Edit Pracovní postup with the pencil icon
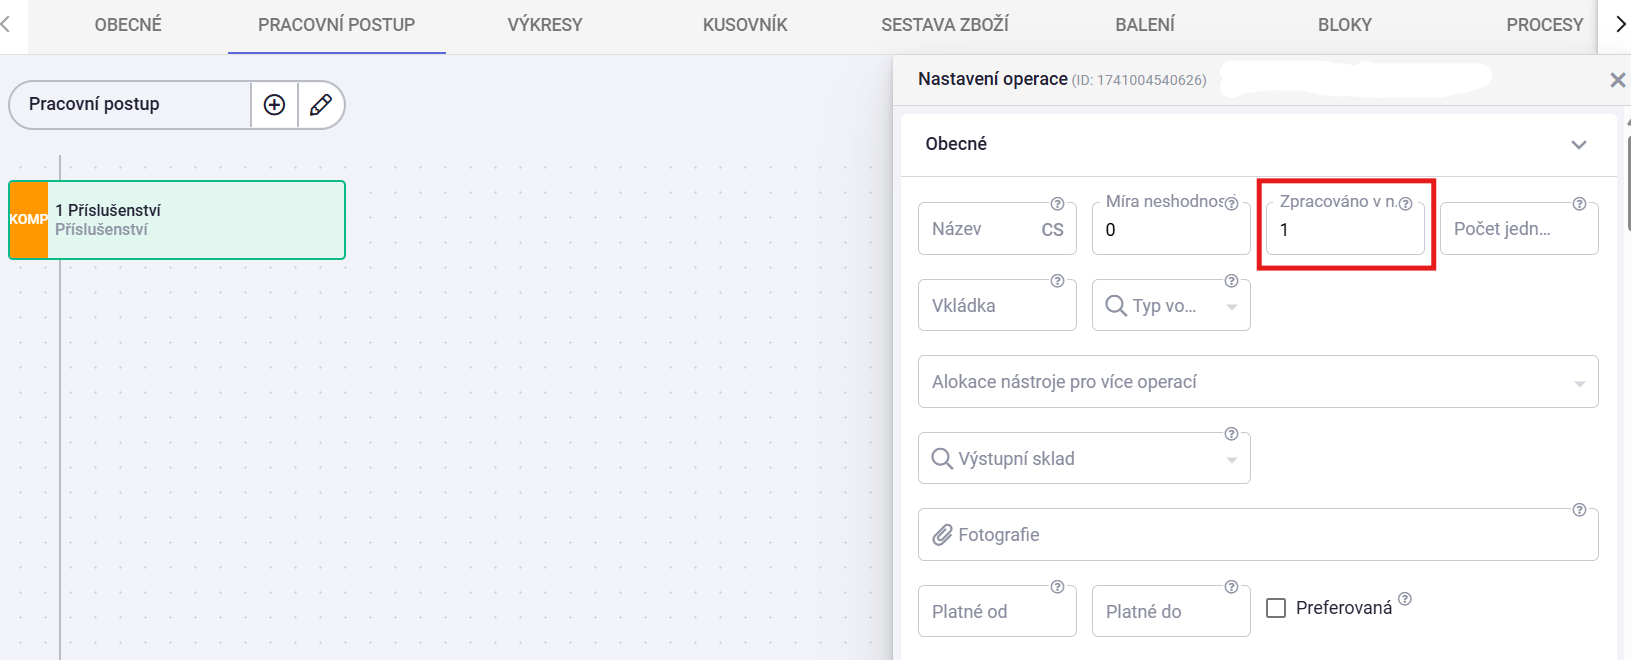This screenshot has height=660, width=1631. (321, 105)
